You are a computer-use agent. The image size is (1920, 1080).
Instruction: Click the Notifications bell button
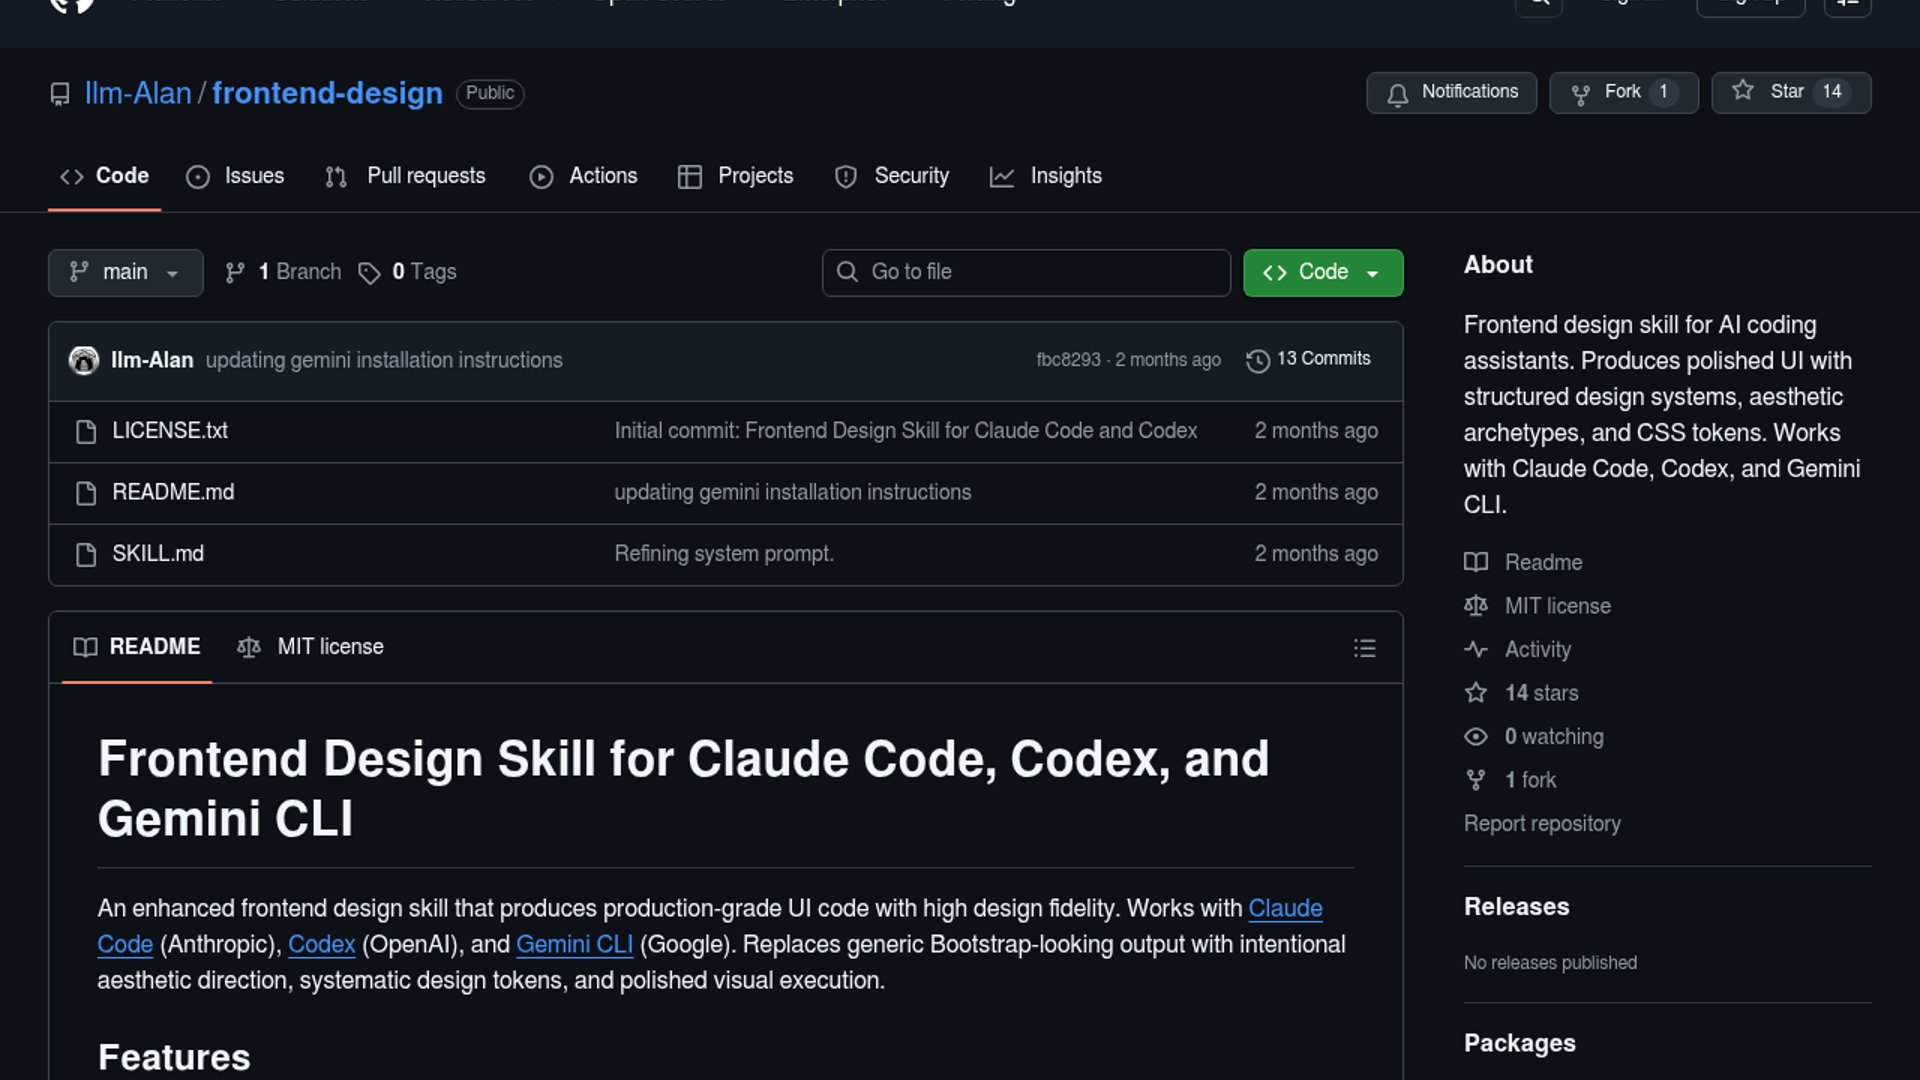(x=1451, y=92)
